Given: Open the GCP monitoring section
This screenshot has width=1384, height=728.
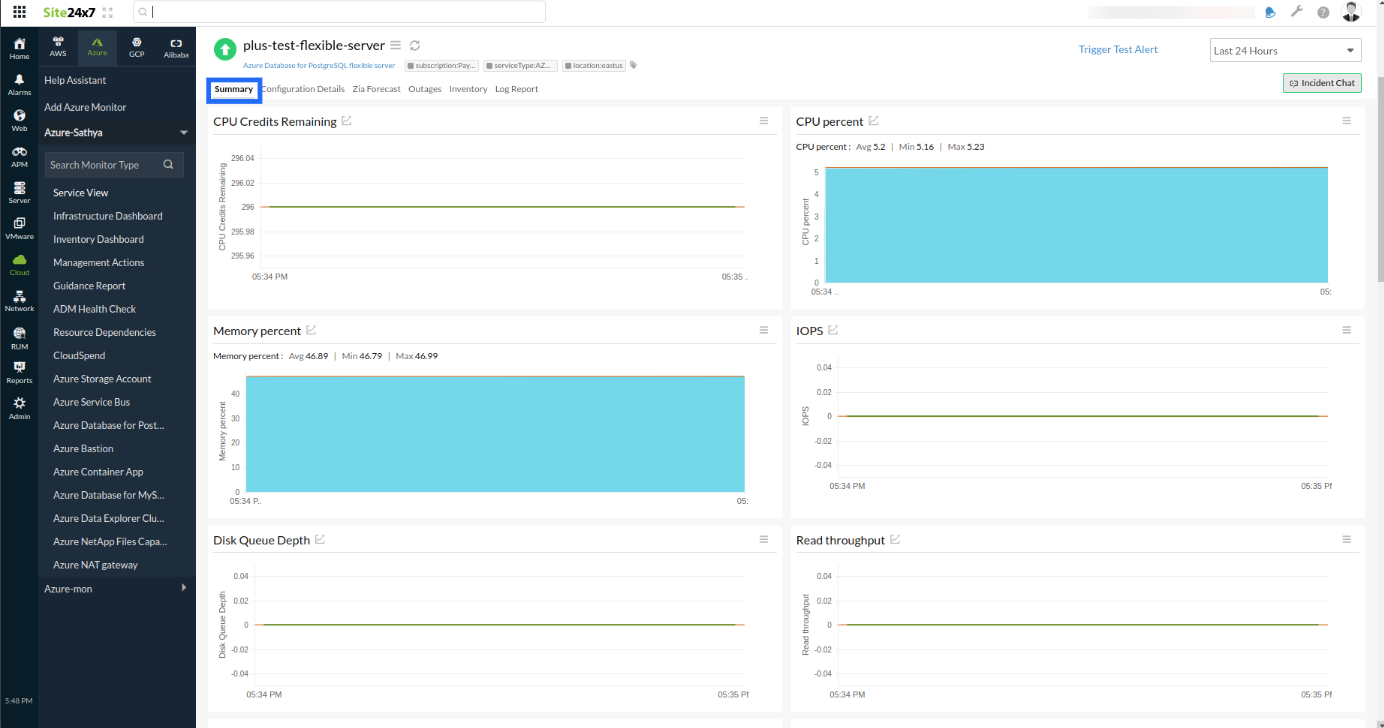Looking at the screenshot, I should pos(137,47).
